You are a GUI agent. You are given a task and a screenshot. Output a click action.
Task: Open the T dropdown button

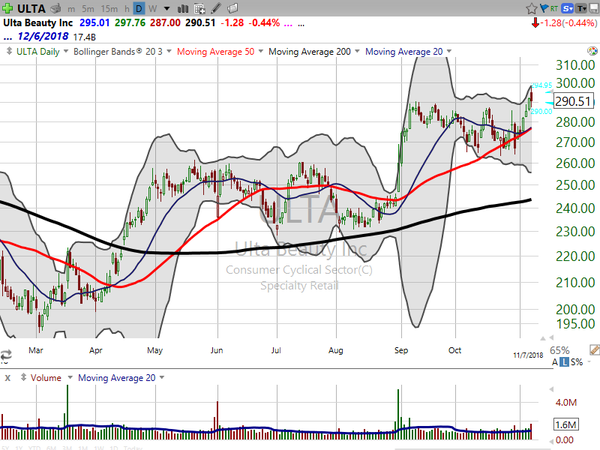pyautogui.click(x=581, y=8)
